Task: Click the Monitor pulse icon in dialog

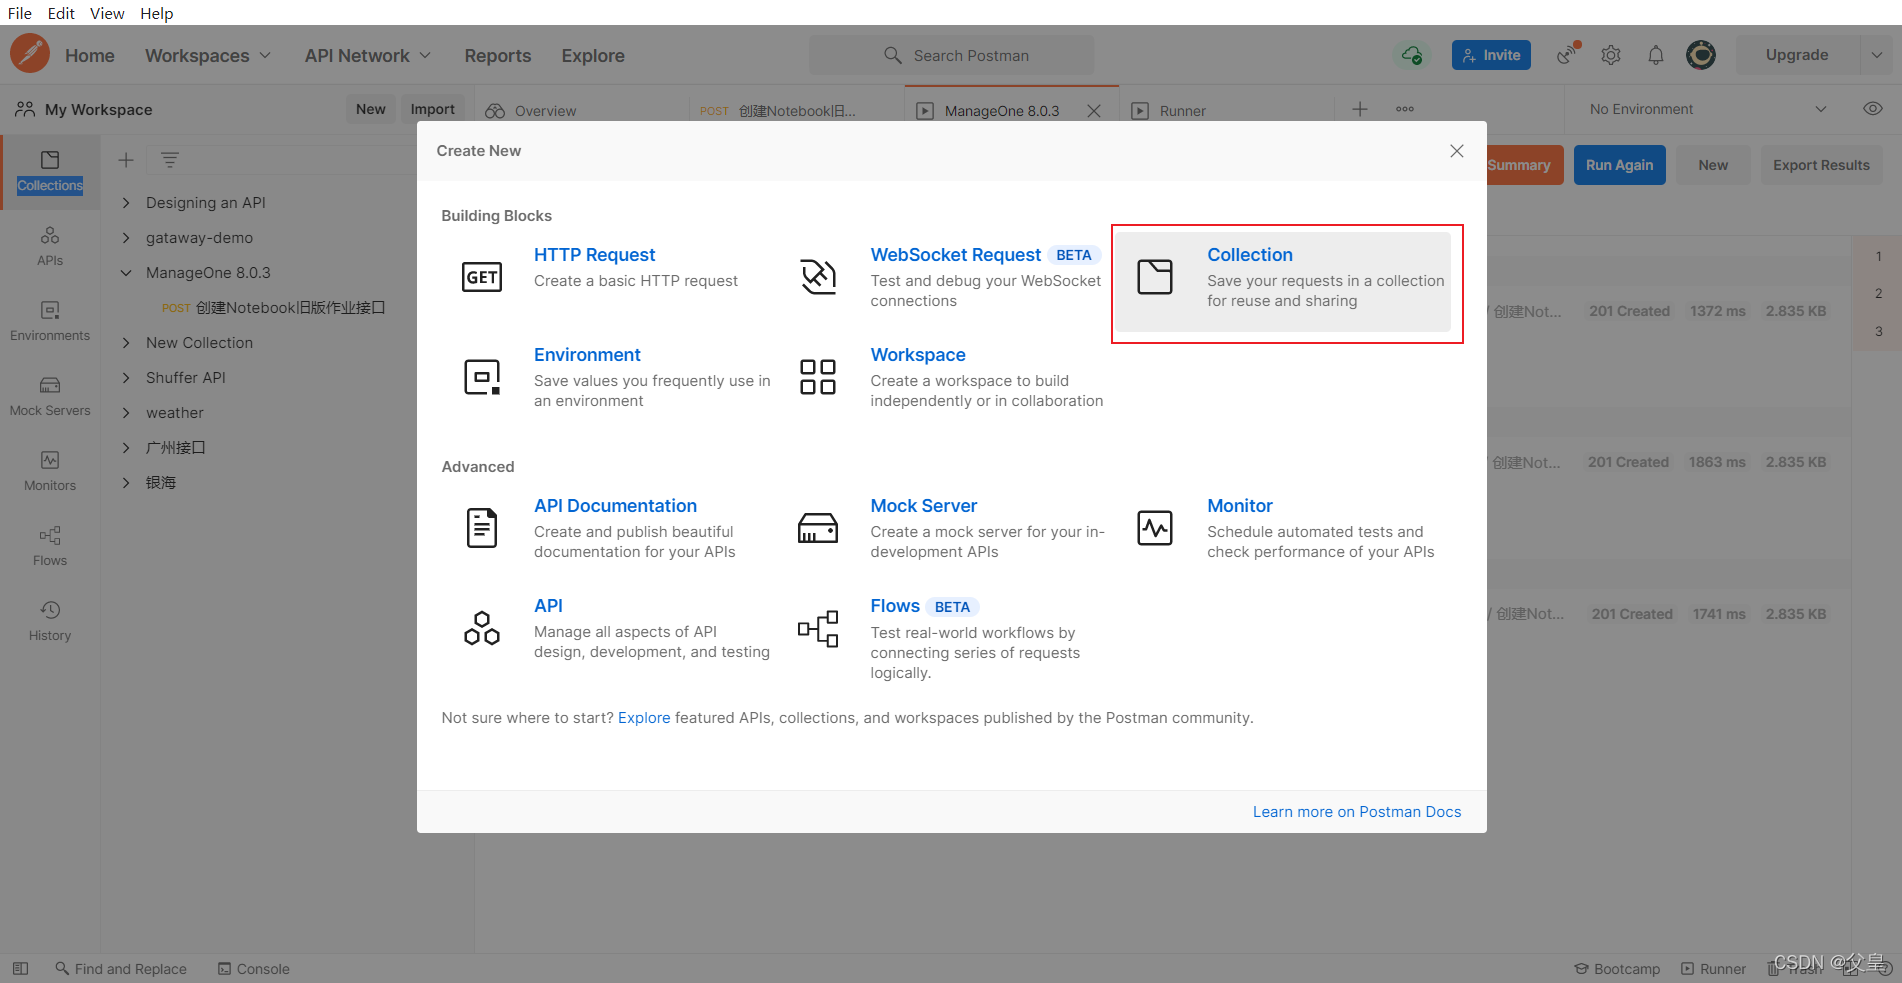Action: 1155,528
